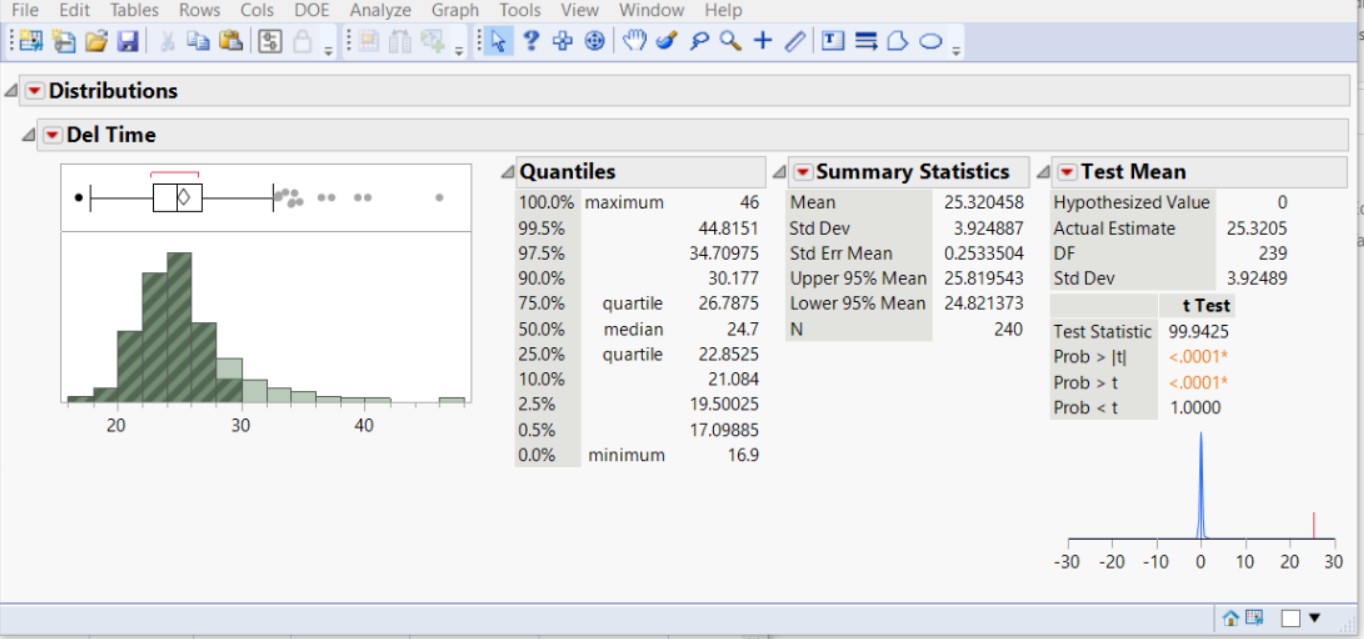Pick the Brush tool in toolbar
The width and height of the screenshot is (1364, 639).
pos(667,41)
